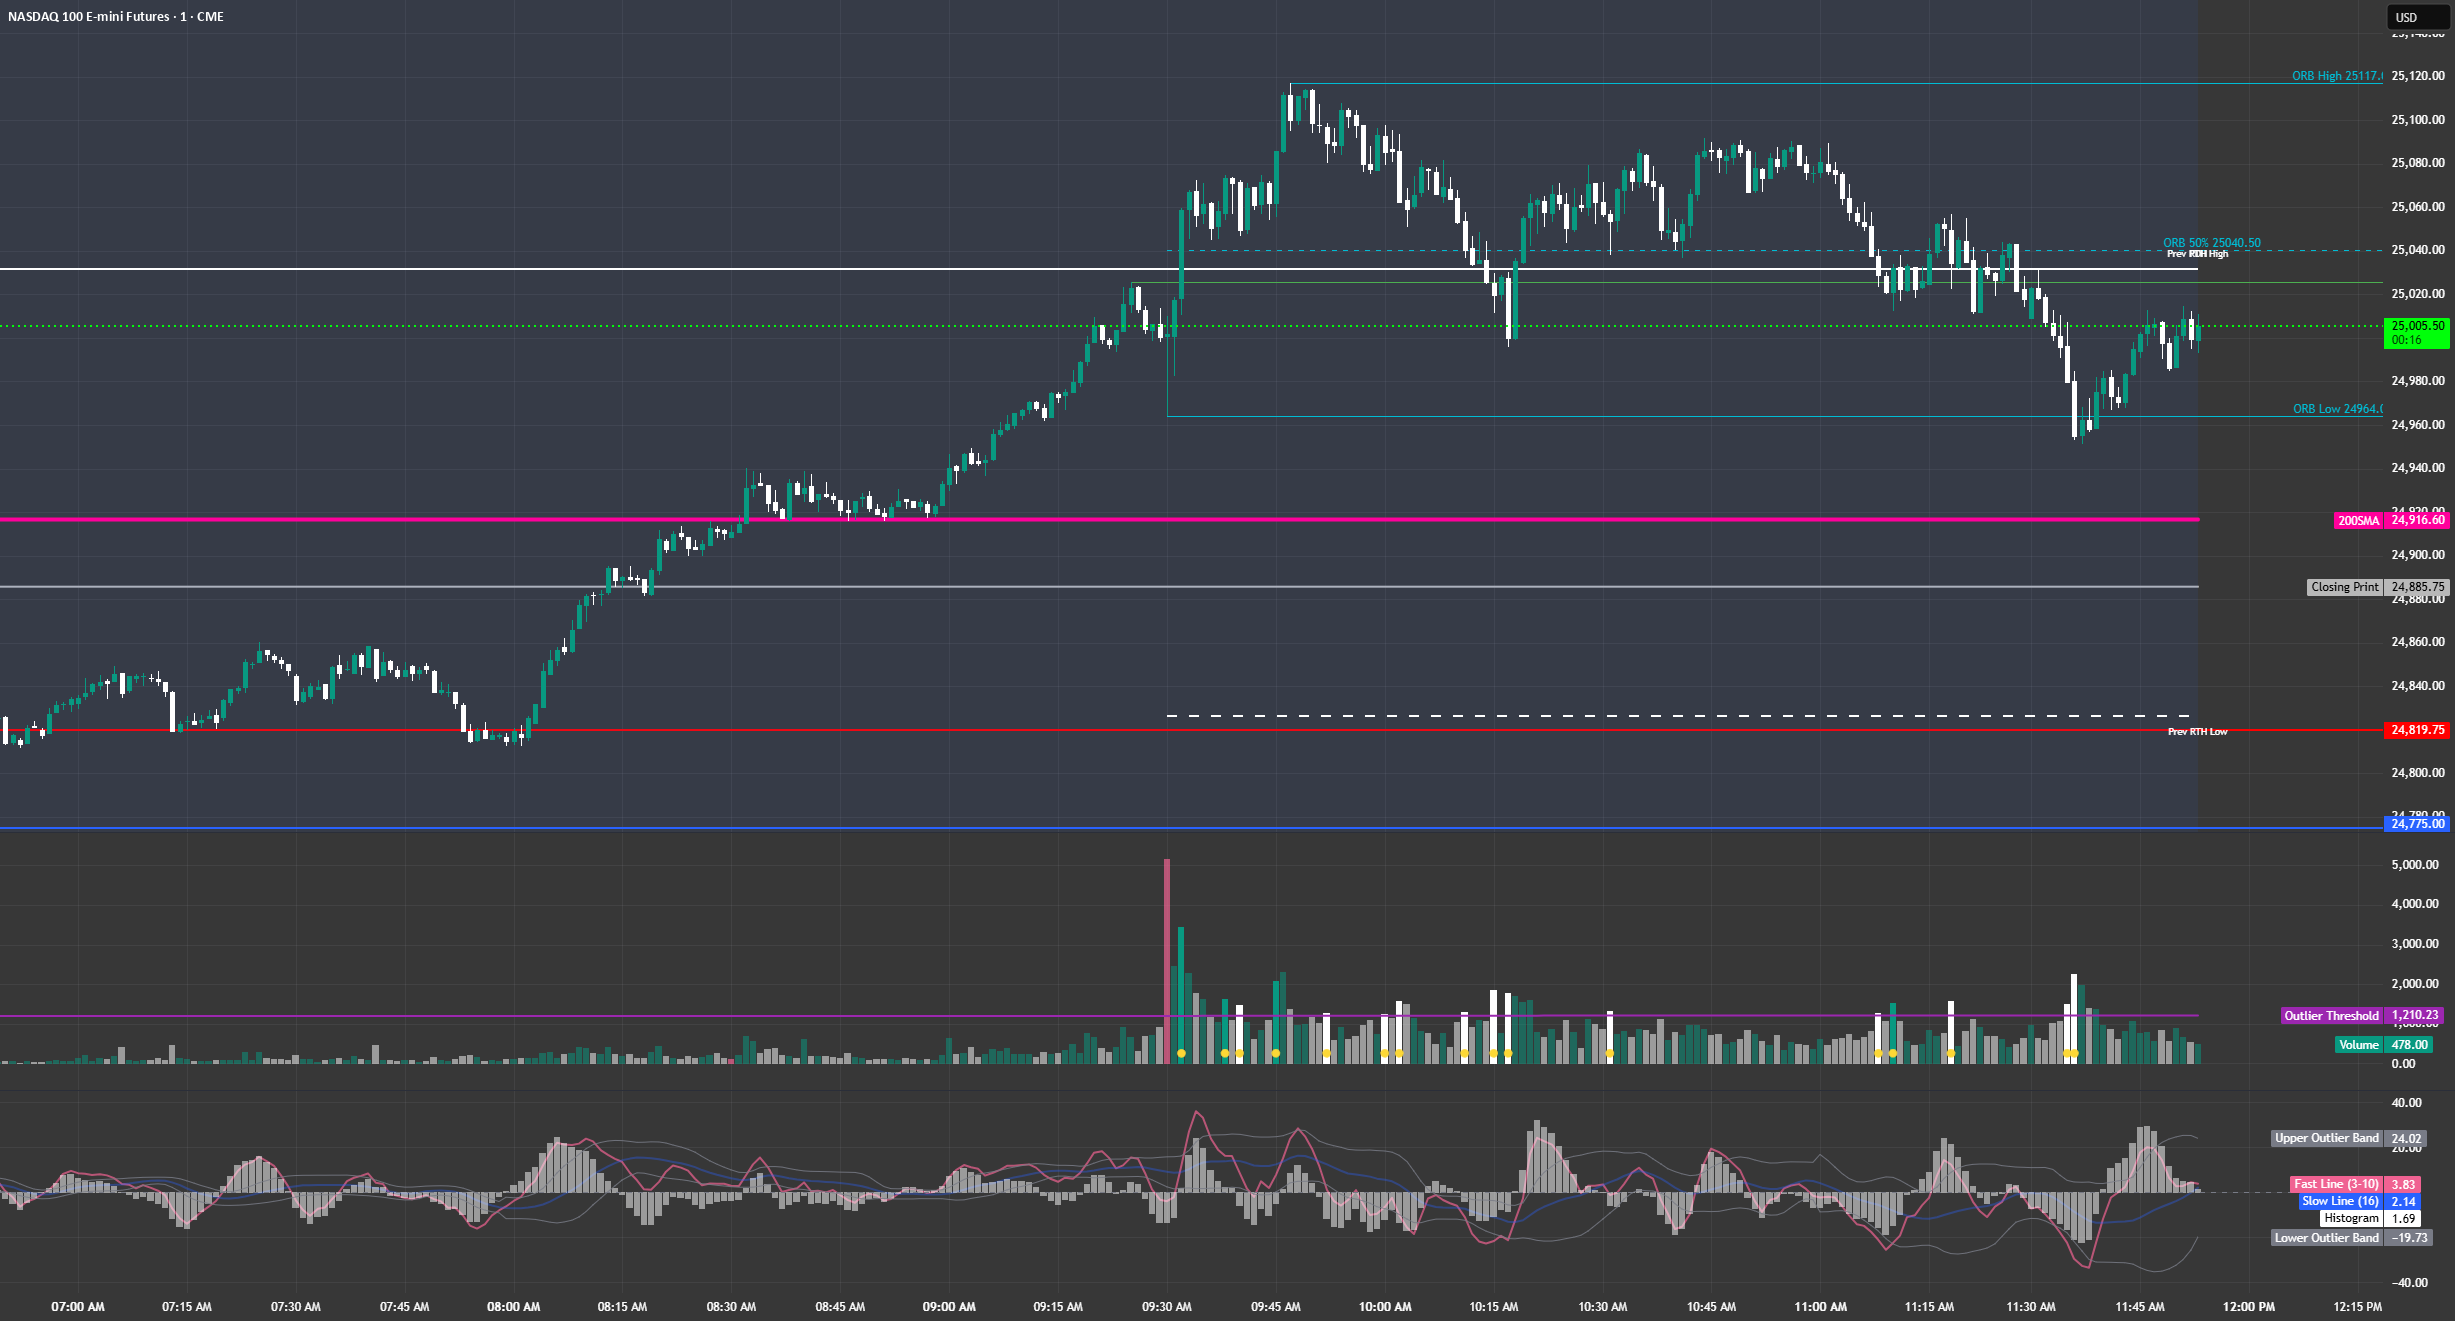Click the Closing Print label
Viewport: 2455px width, 1321px height.
[x=2345, y=587]
